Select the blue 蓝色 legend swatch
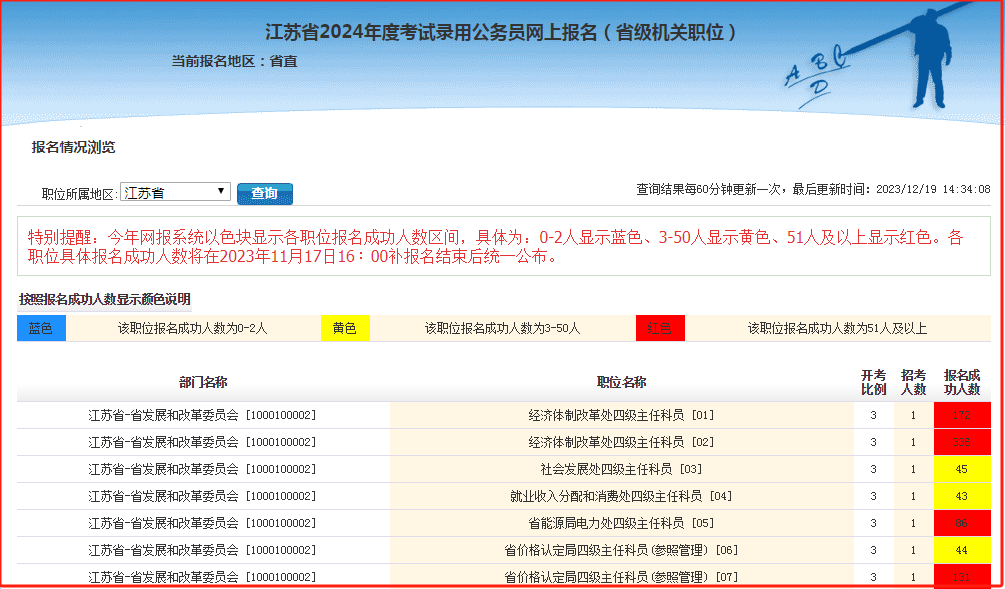Viewport: 1005px width, 589px height. (41, 327)
